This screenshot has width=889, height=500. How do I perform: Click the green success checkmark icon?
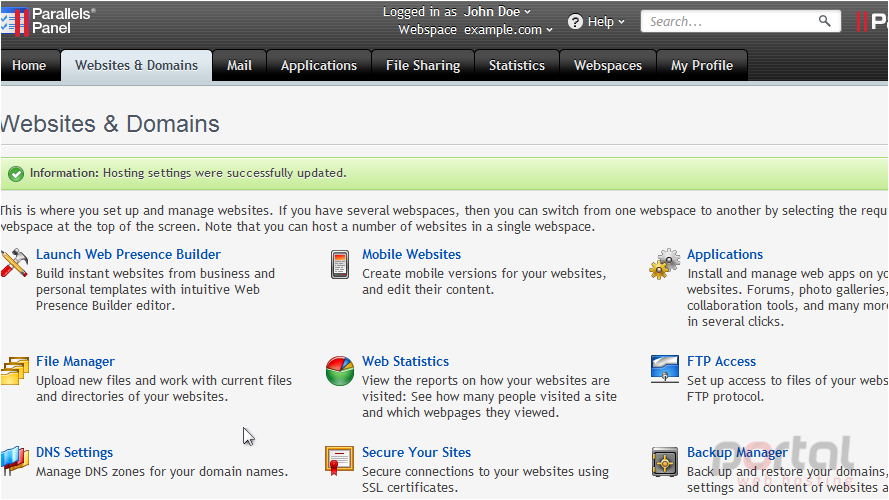pyautogui.click(x=16, y=173)
